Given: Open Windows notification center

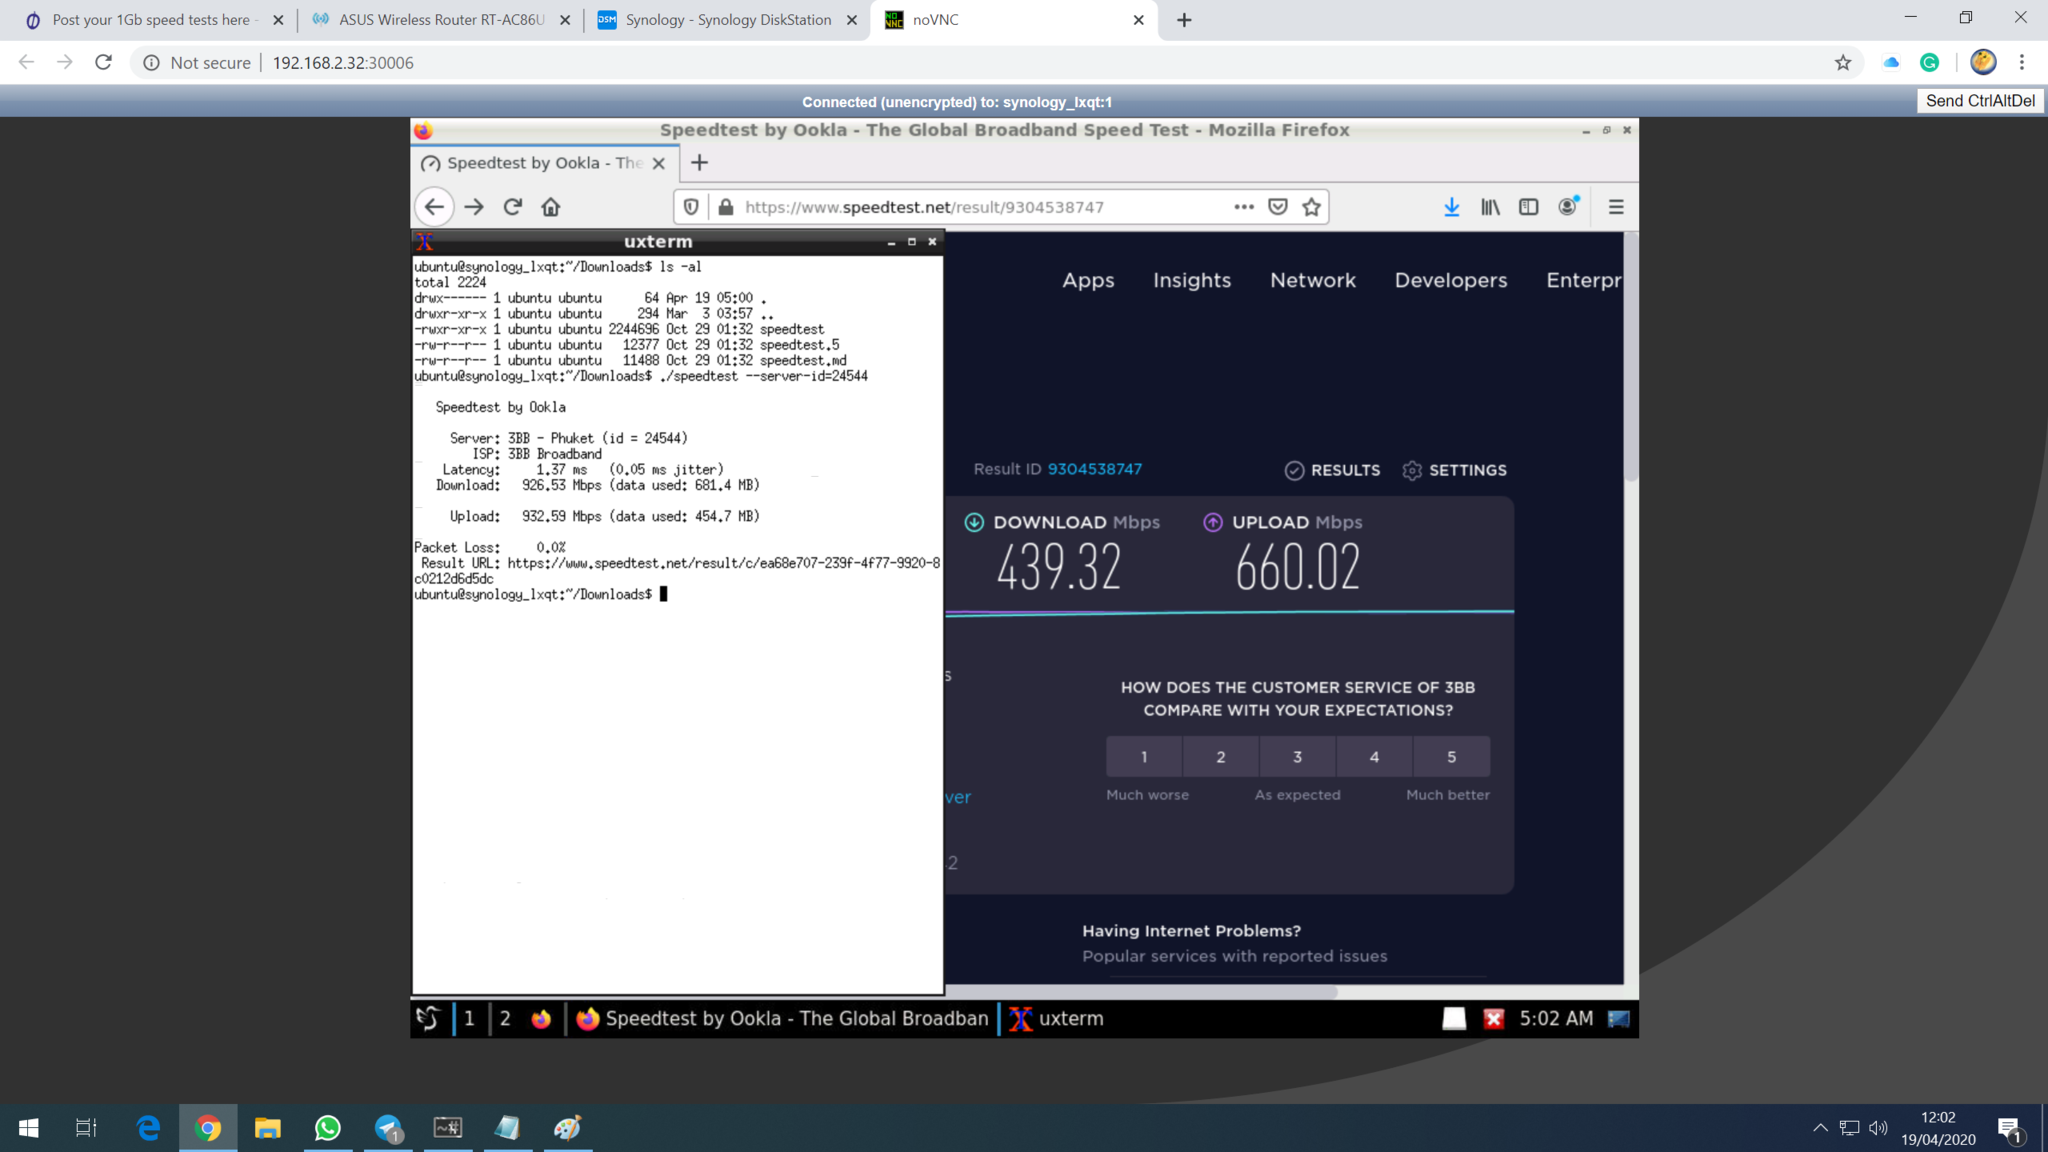Looking at the screenshot, I should coord(2010,1129).
